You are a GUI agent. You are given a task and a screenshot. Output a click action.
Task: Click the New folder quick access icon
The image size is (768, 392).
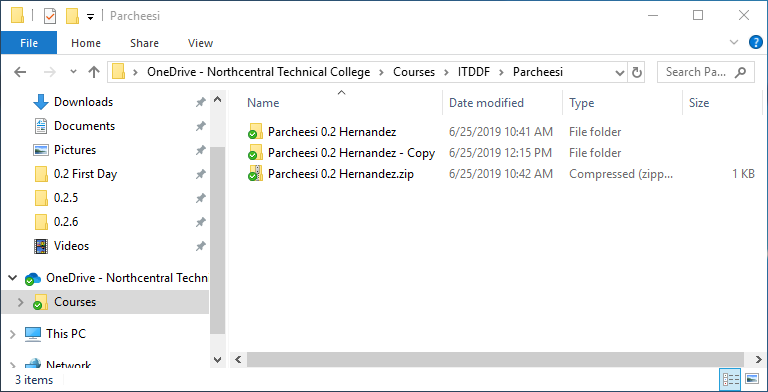(72, 16)
